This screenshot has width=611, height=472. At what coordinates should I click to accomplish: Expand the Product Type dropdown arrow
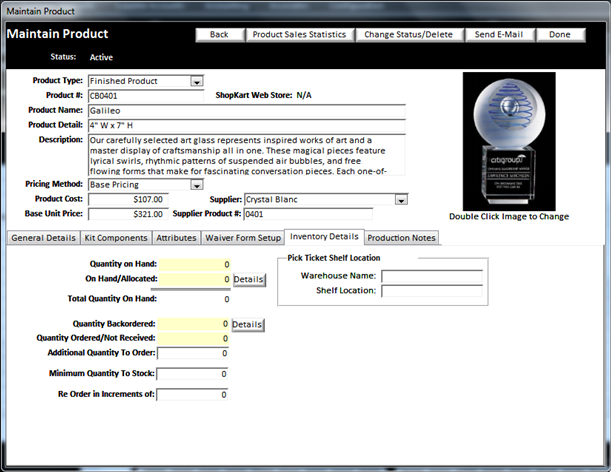tap(197, 81)
